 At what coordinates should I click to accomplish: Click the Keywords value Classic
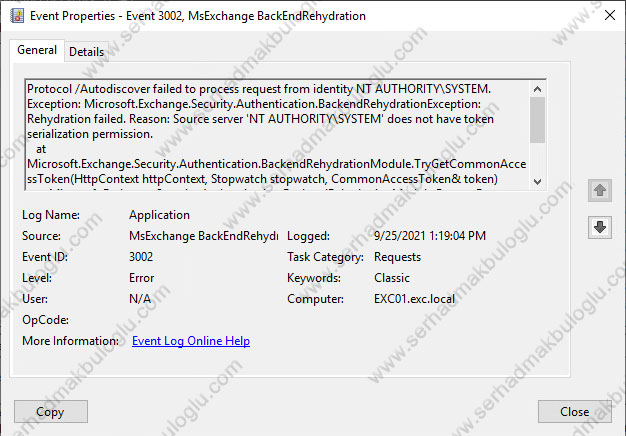(x=392, y=278)
